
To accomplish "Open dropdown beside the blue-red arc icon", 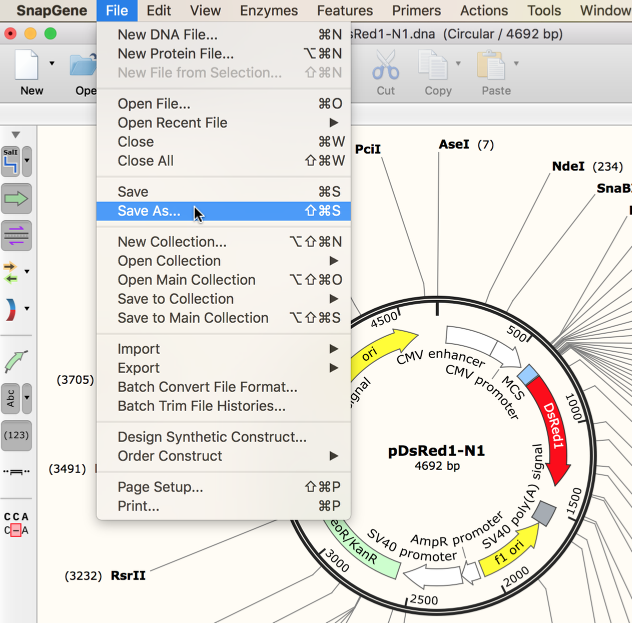I will click(x=27, y=309).
